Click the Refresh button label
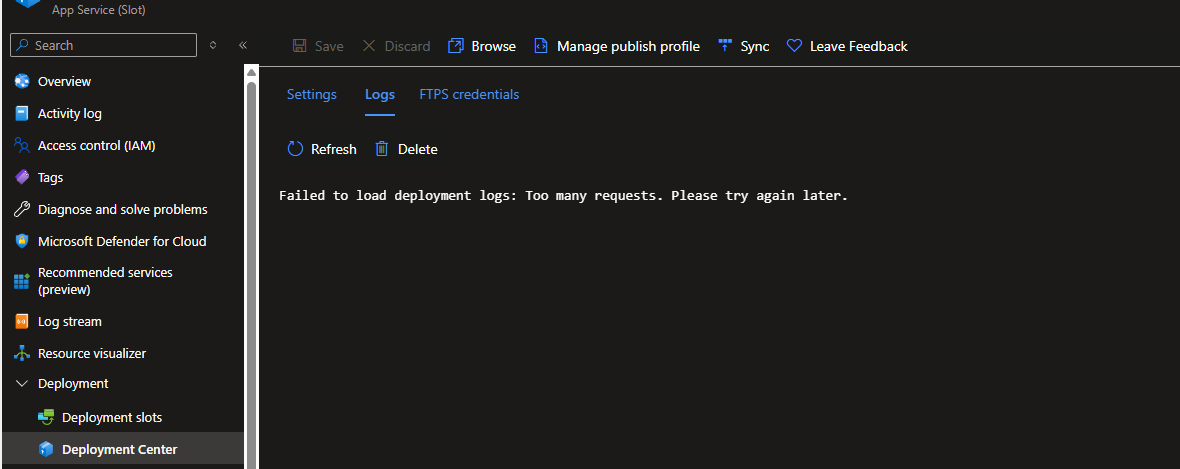1180x469 pixels. [x=333, y=149]
